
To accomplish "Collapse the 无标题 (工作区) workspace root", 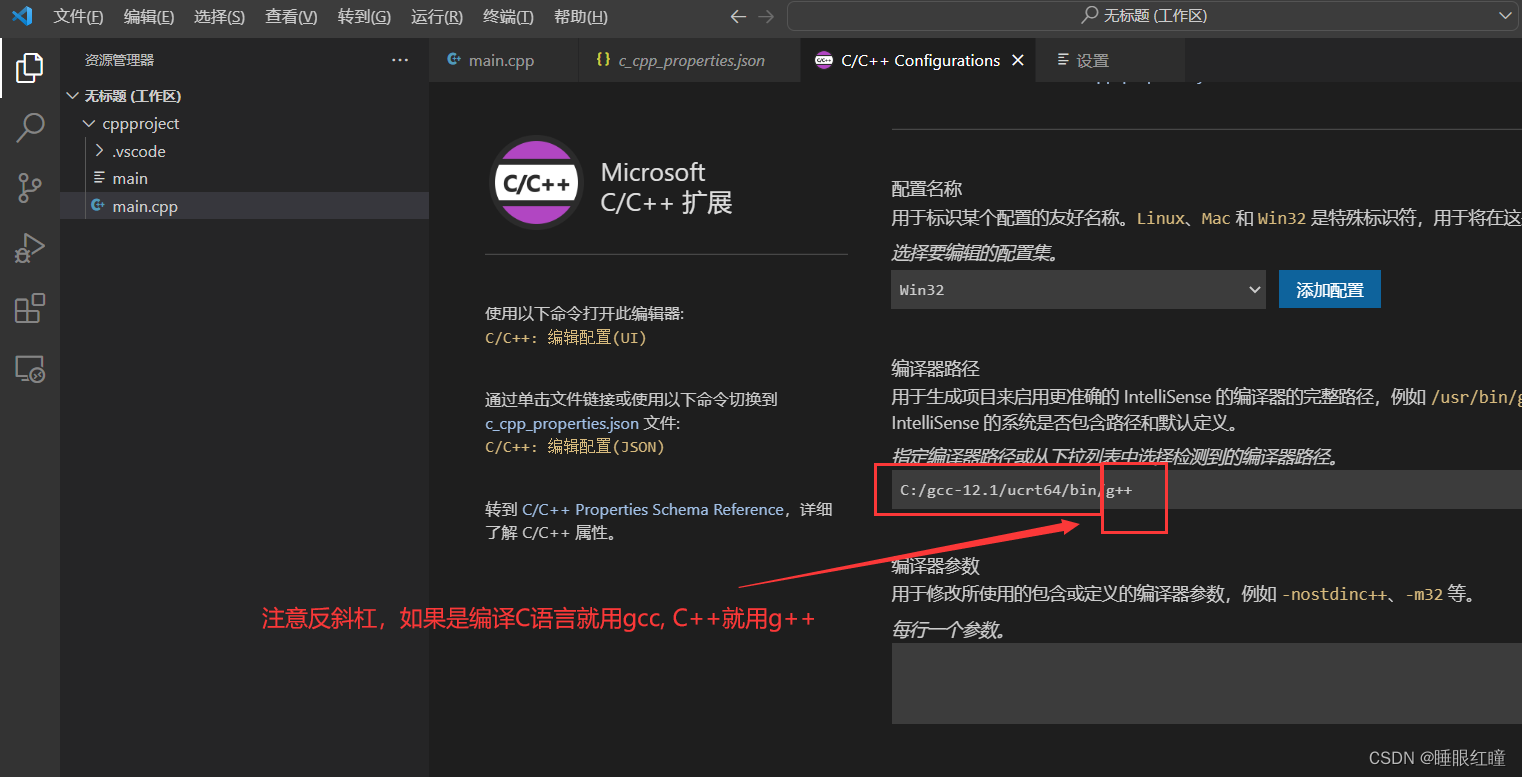I will point(72,96).
